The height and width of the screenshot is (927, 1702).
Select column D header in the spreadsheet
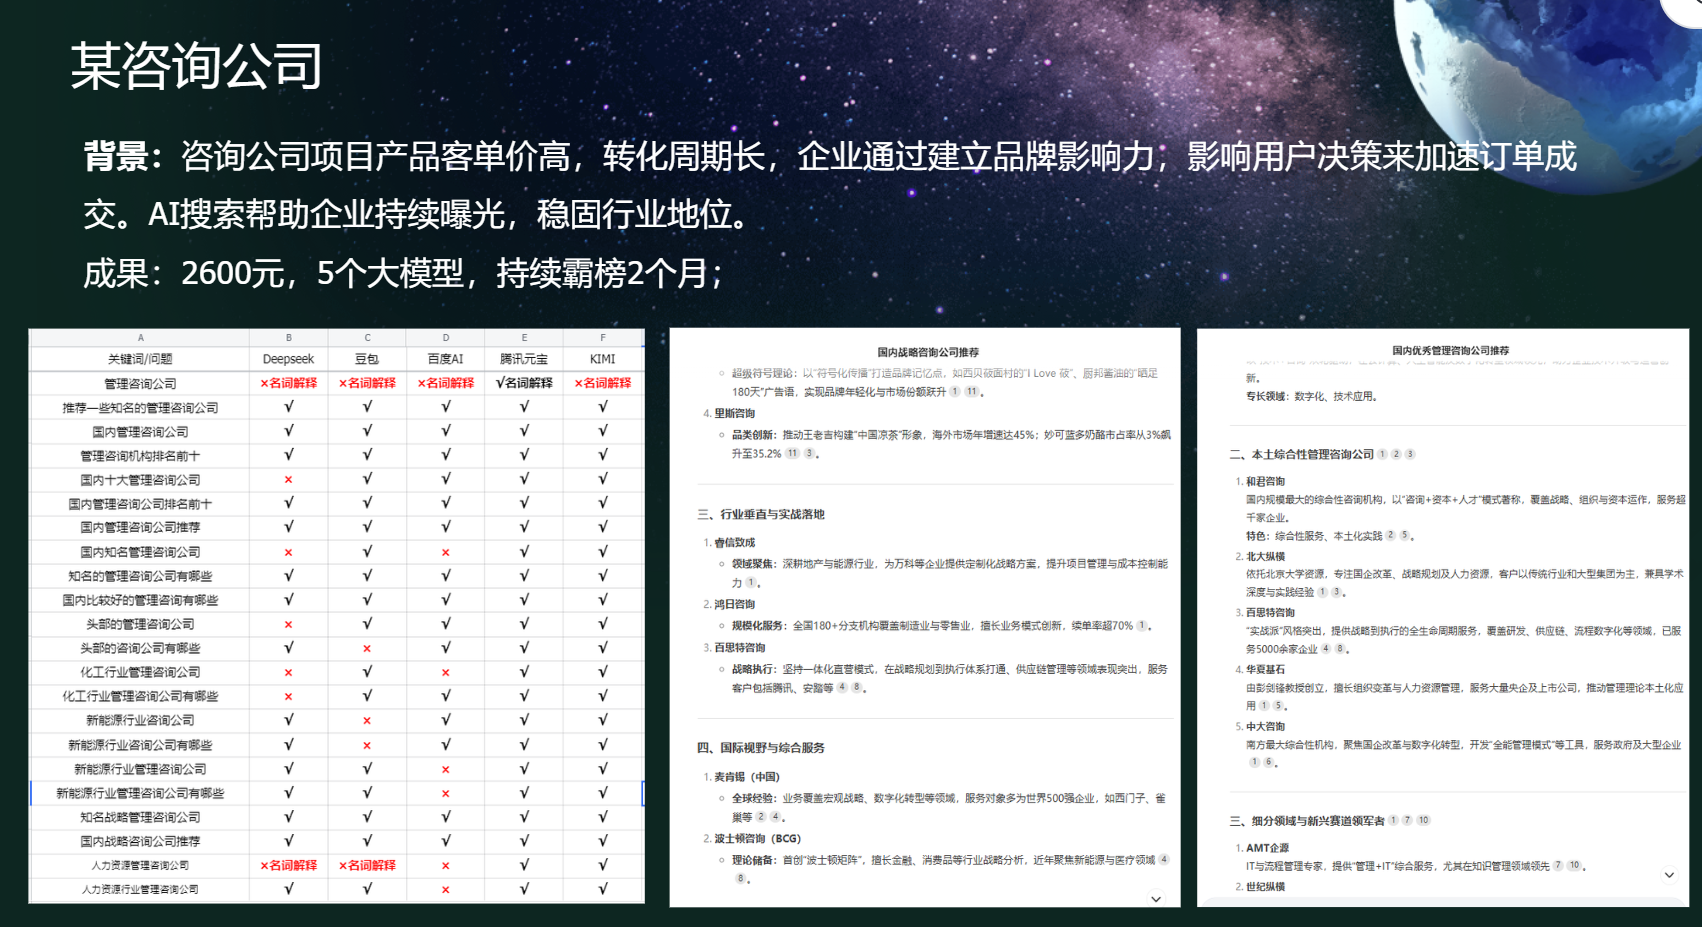click(x=446, y=338)
